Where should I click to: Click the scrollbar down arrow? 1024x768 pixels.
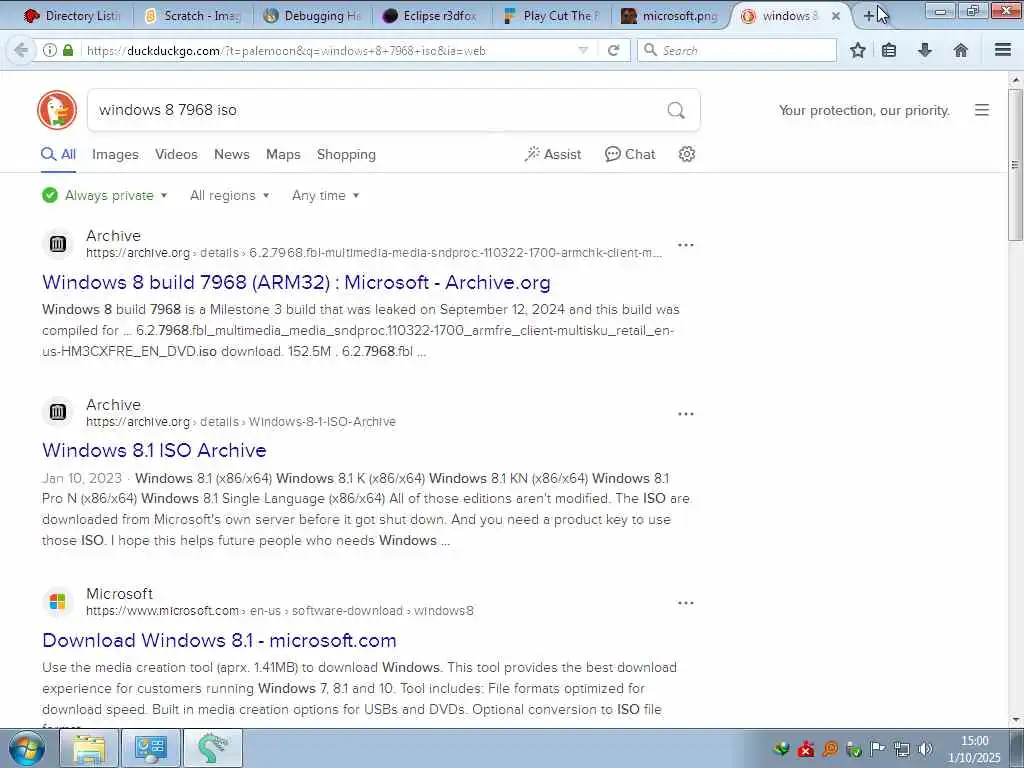tap(1015, 720)
